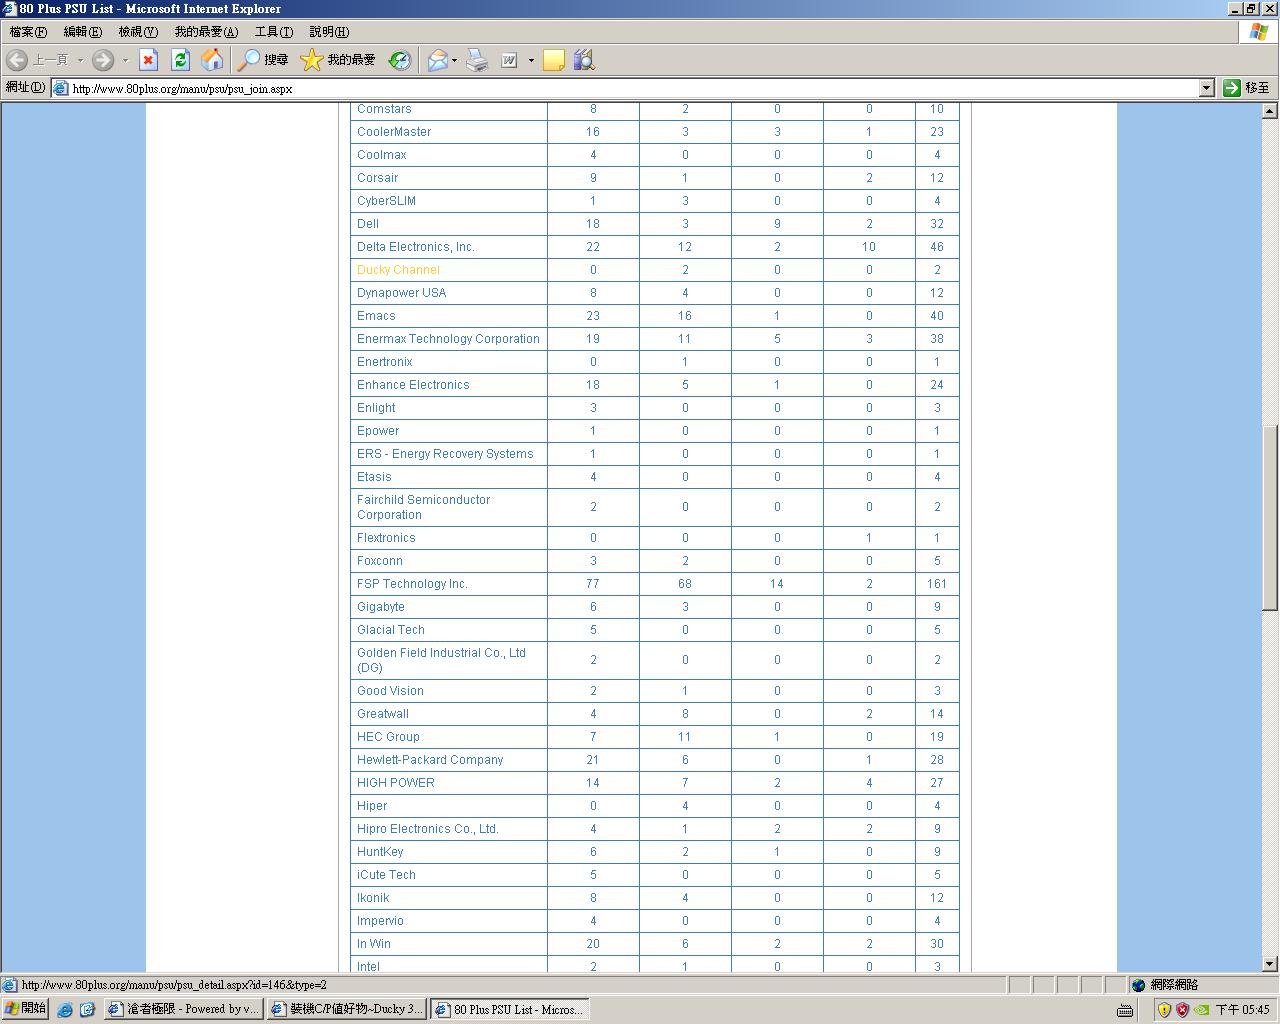Open the 說明(H) menu
The image size is (1280, 1024).
[329, 32]
